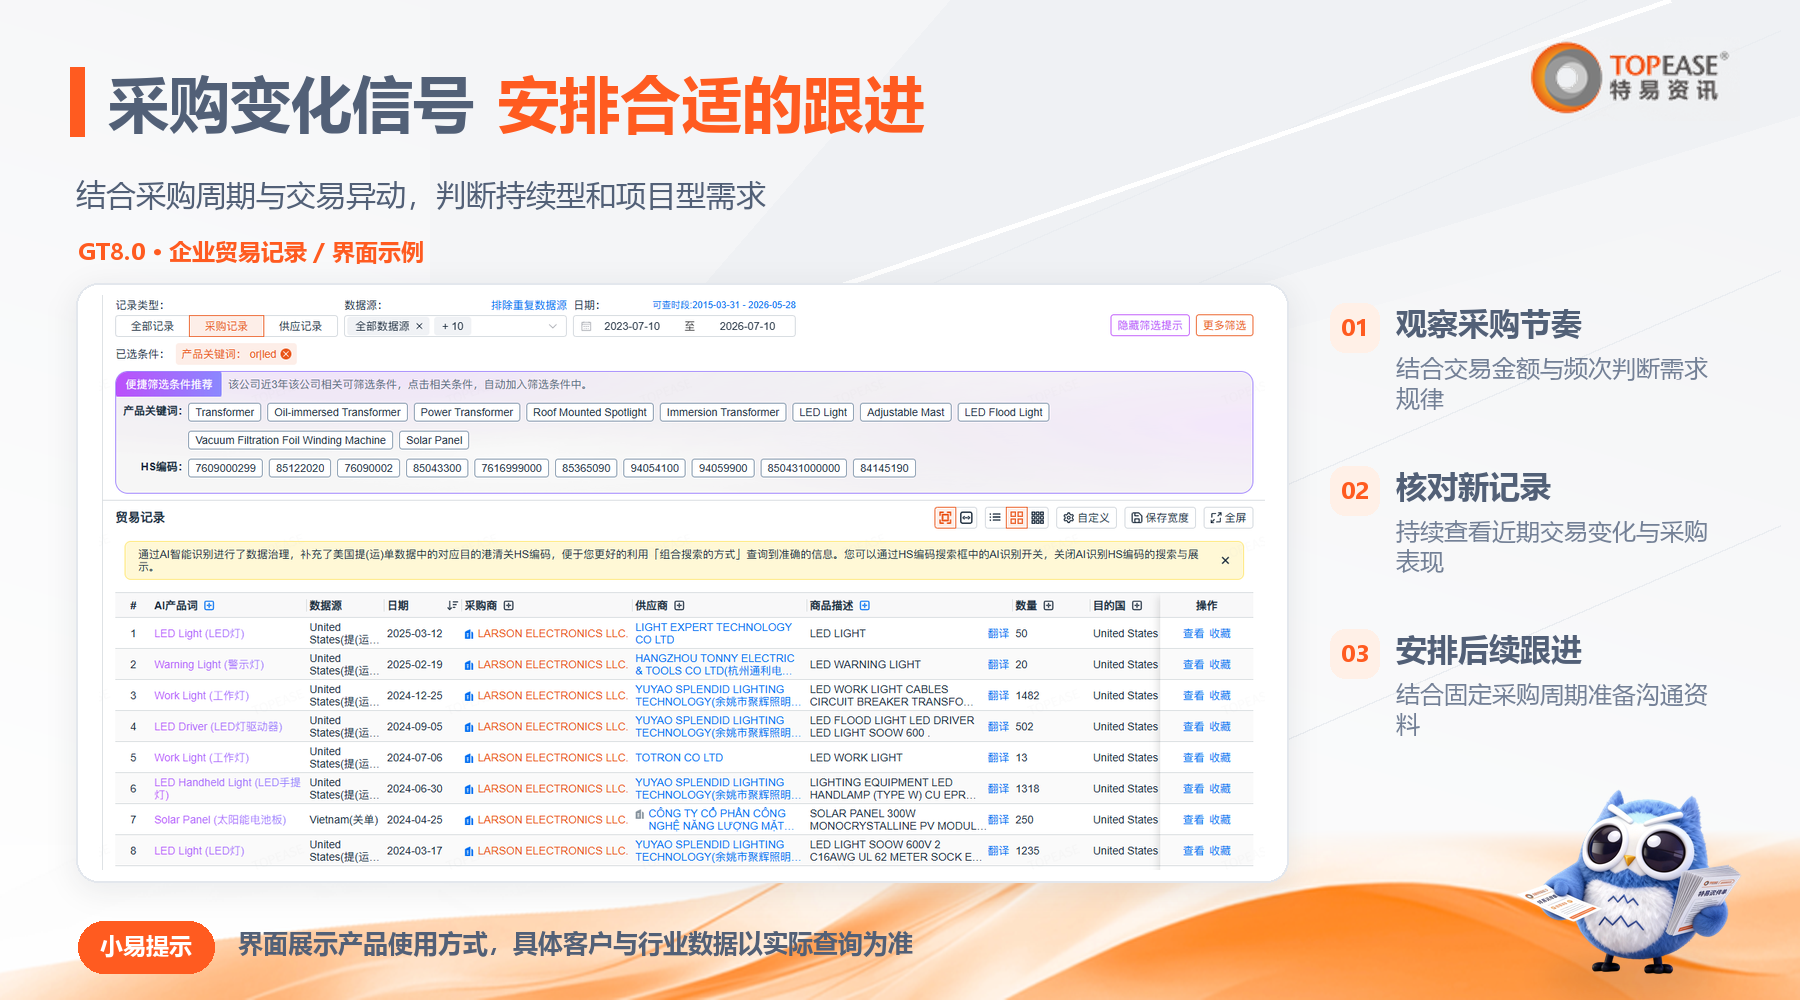The image size is (1800, 1000).
Task: Add HS code 7609000299 tag
Action: click(x=225, y=468)
